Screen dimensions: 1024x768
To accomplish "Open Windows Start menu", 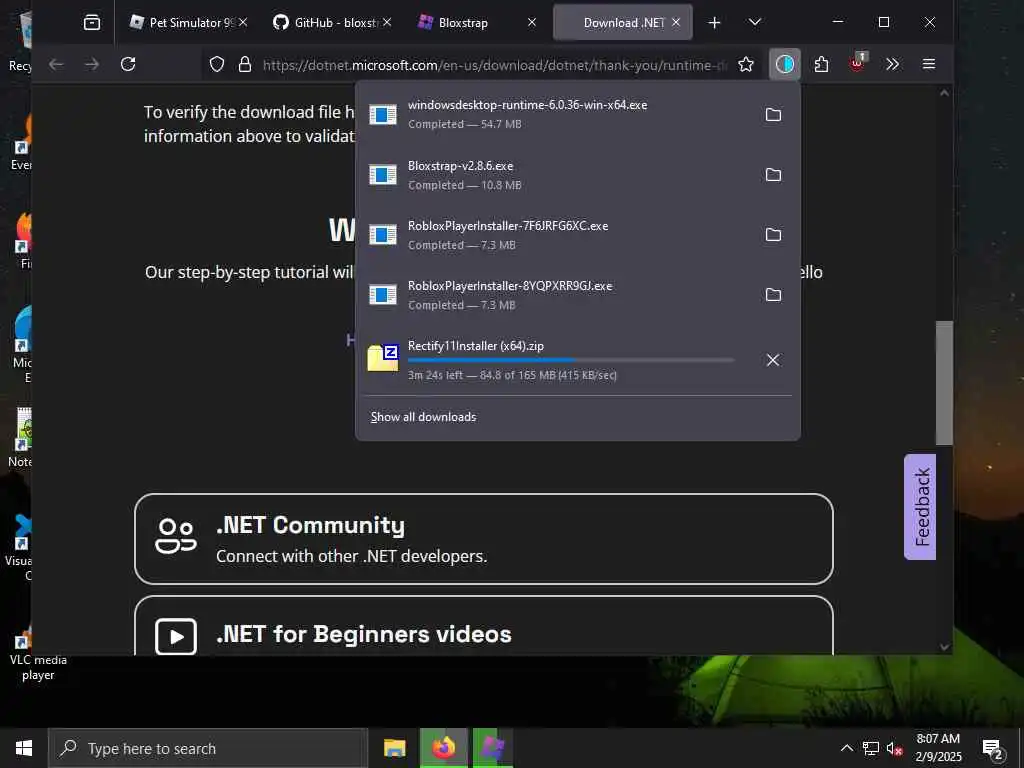I will (x=24, y=748).
